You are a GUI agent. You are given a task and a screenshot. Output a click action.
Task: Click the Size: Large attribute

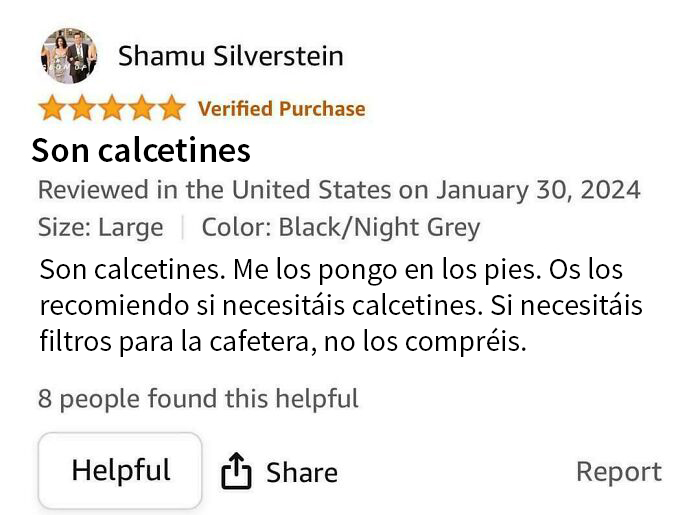(100, 227)
